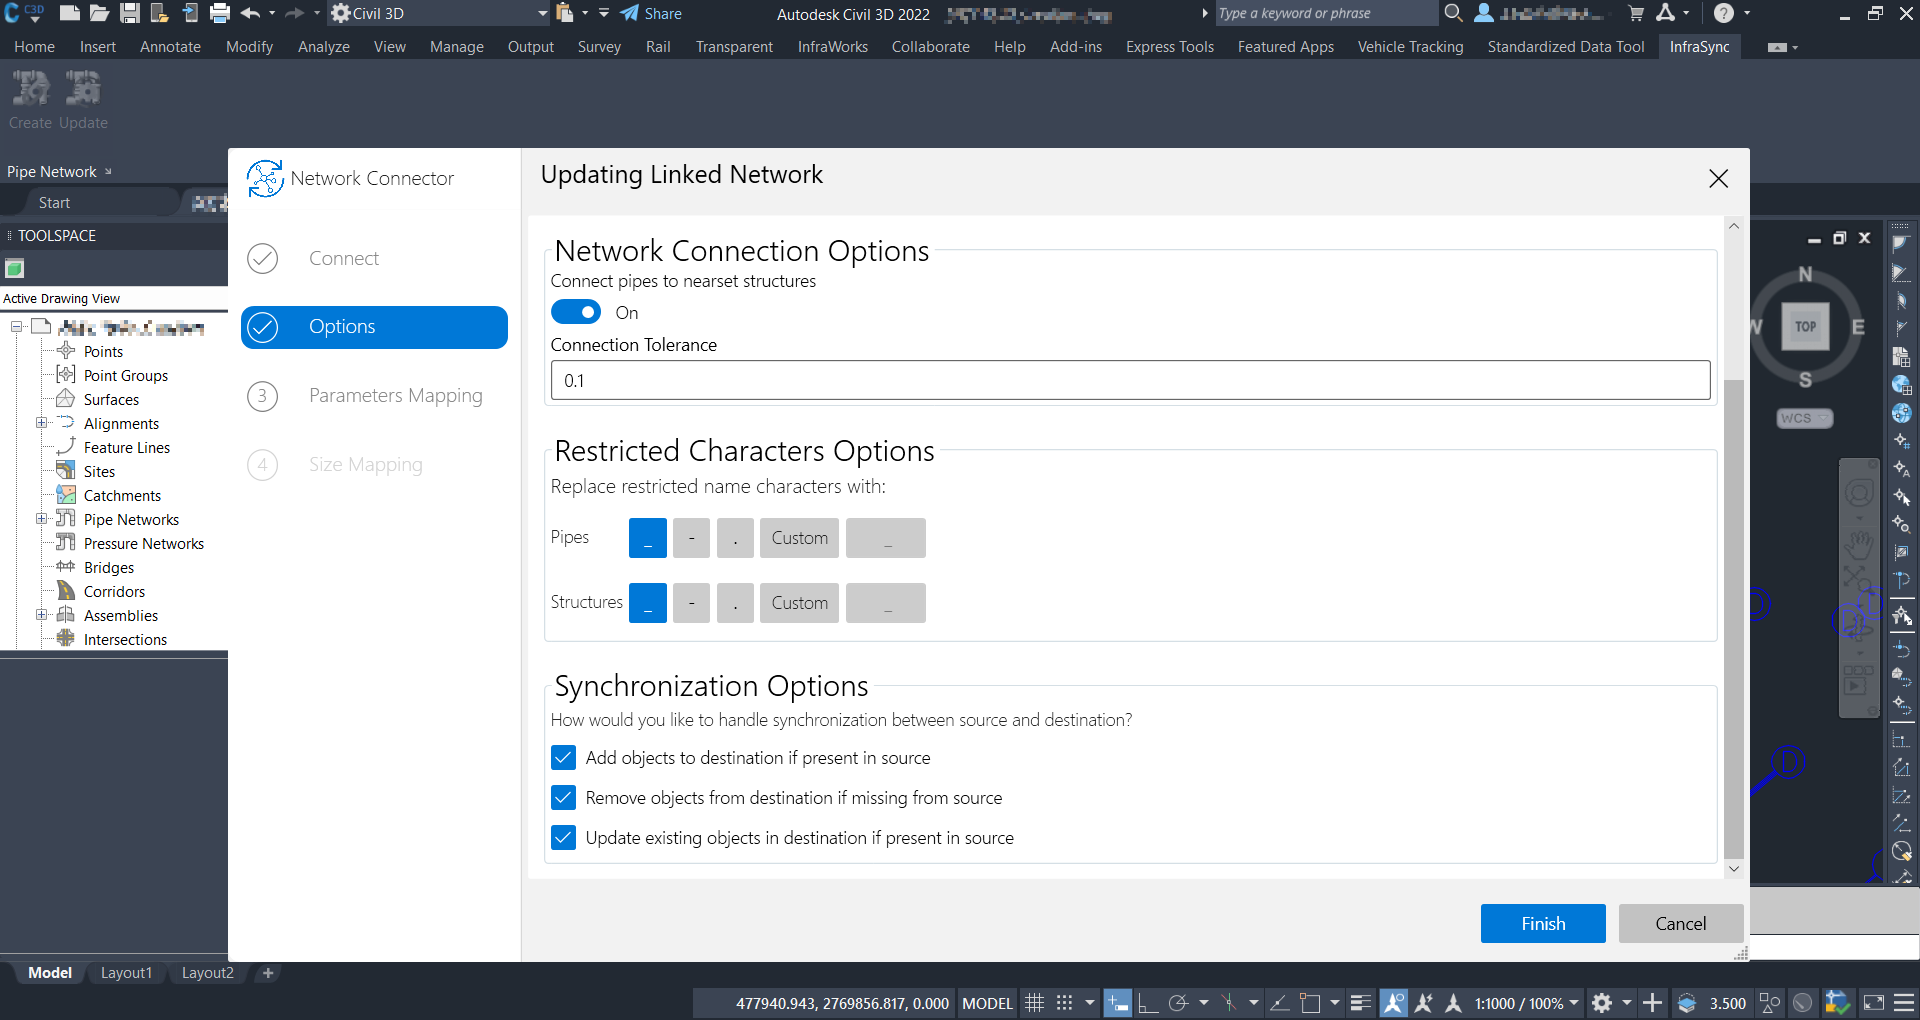Click the Finish button

coord(1542,923)
